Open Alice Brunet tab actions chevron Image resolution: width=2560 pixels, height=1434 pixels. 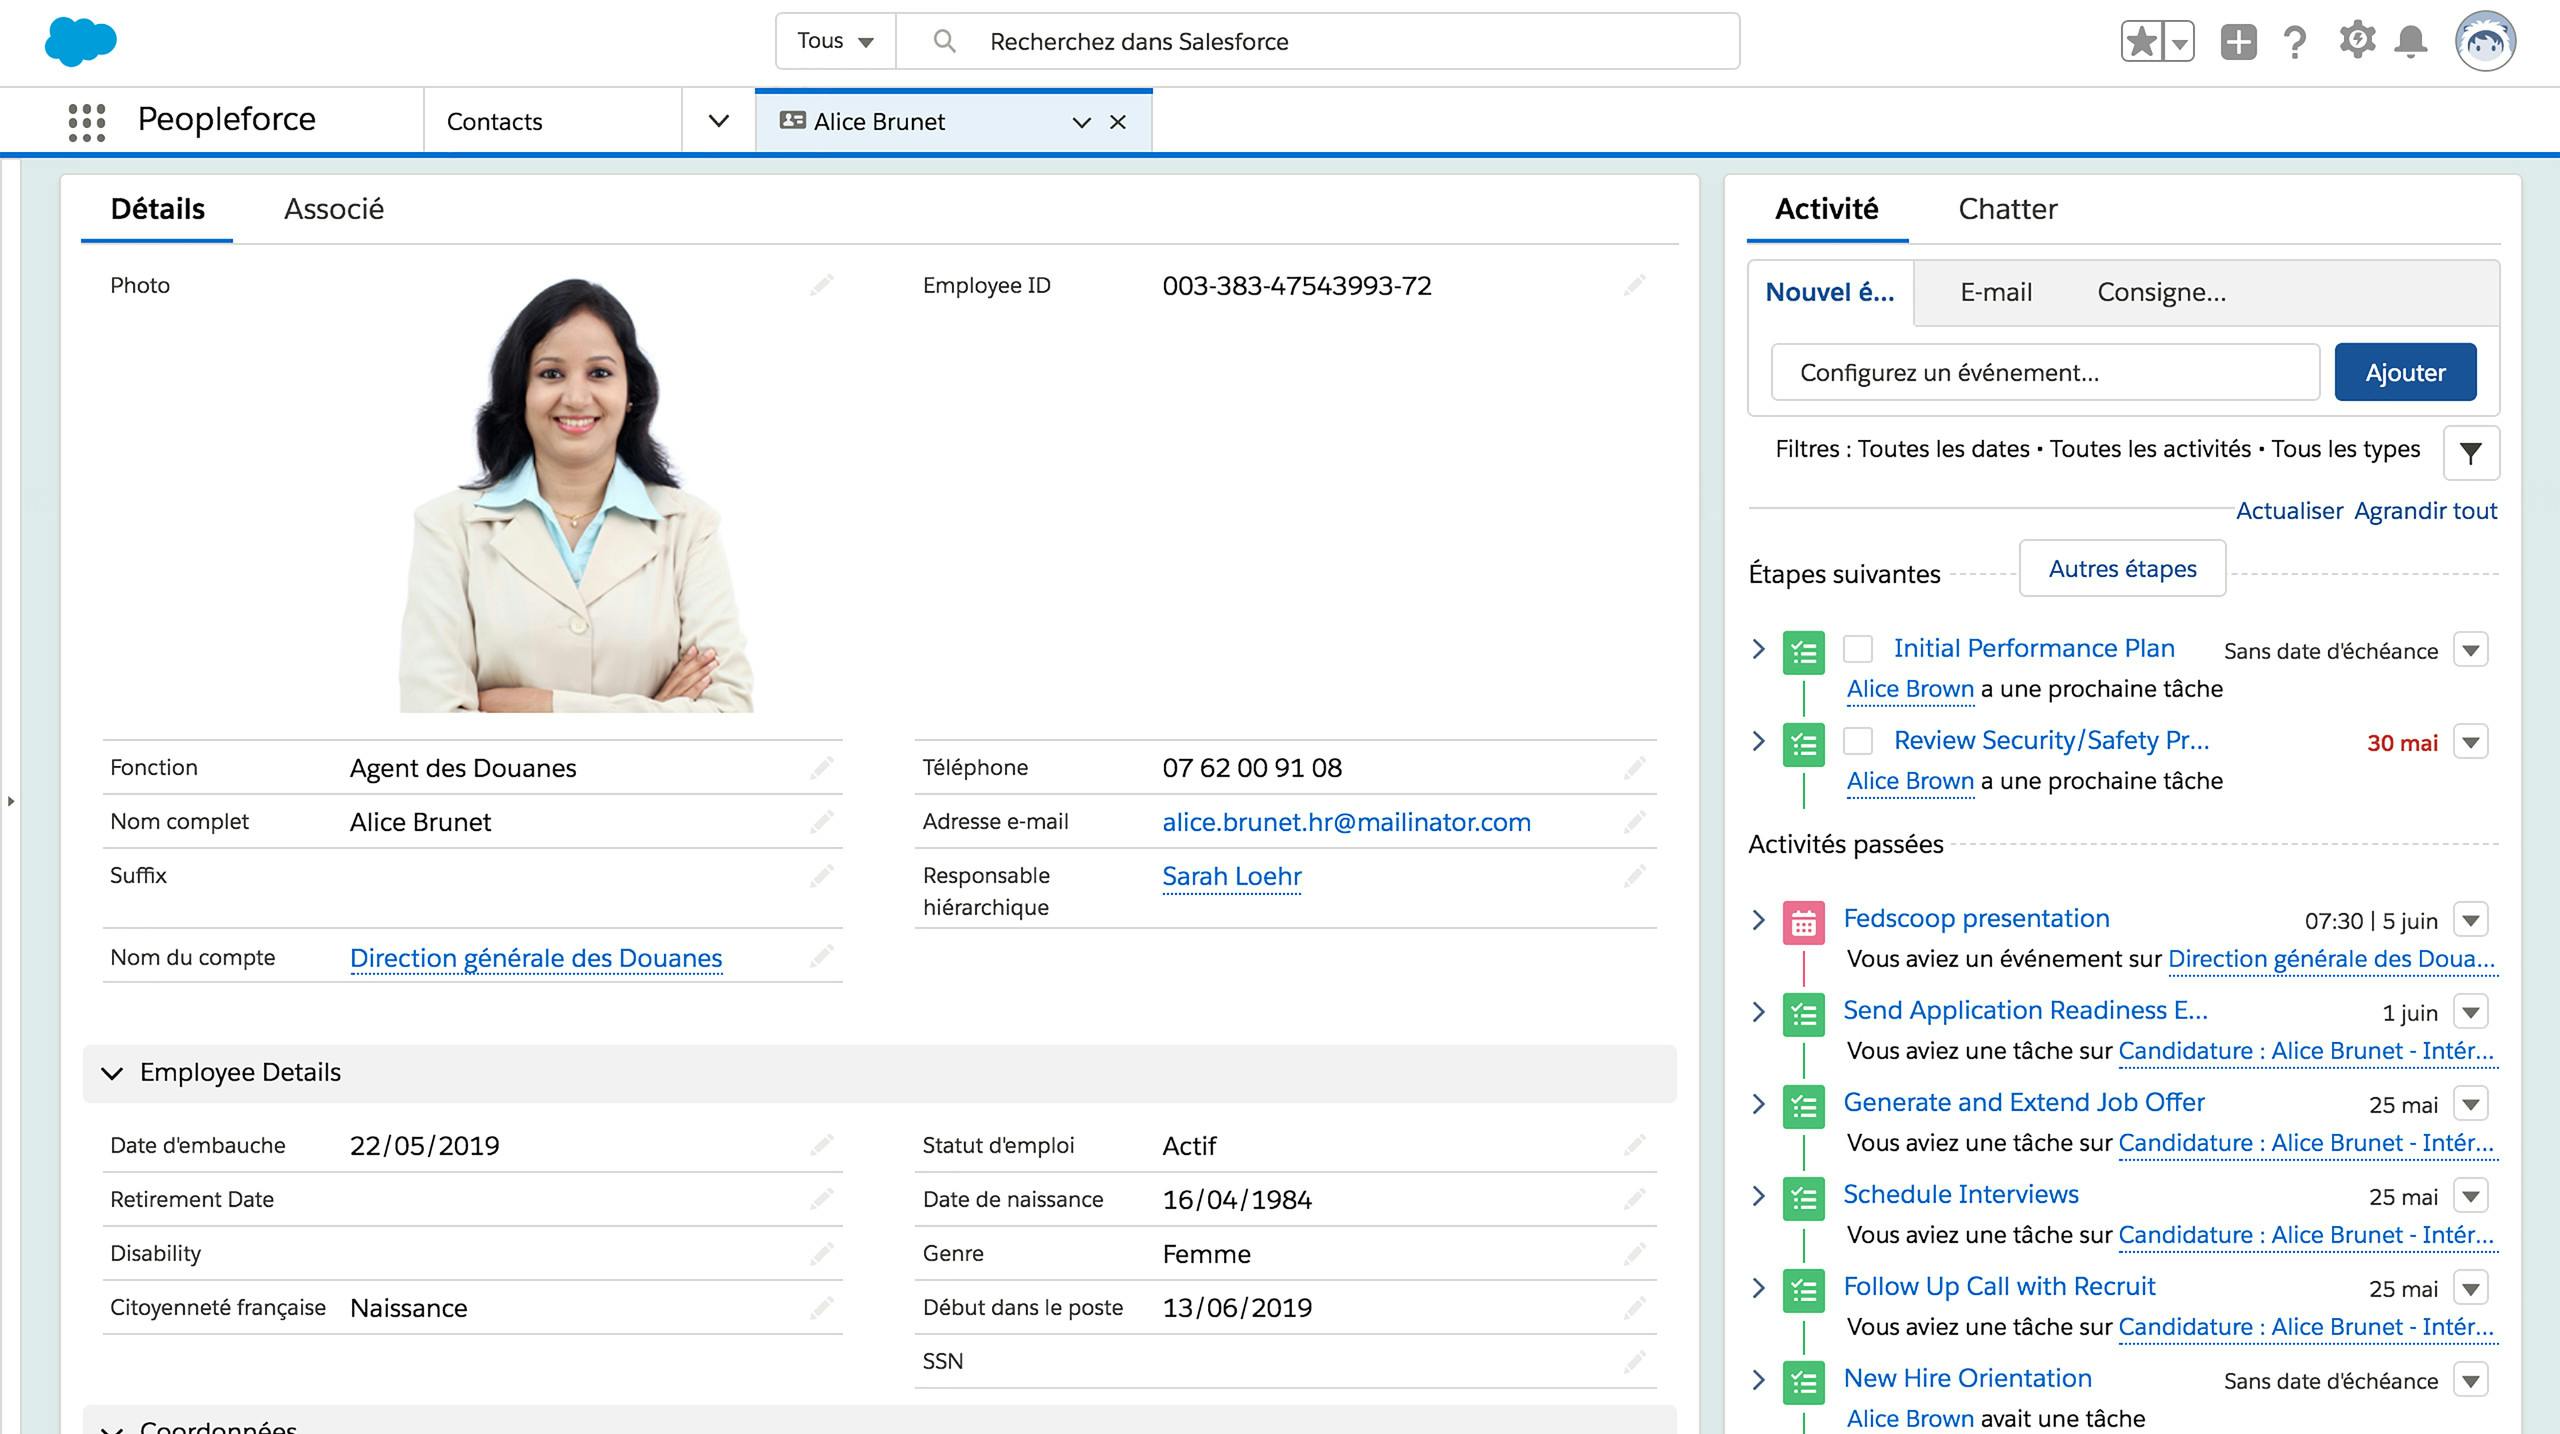pos(1081,122)
